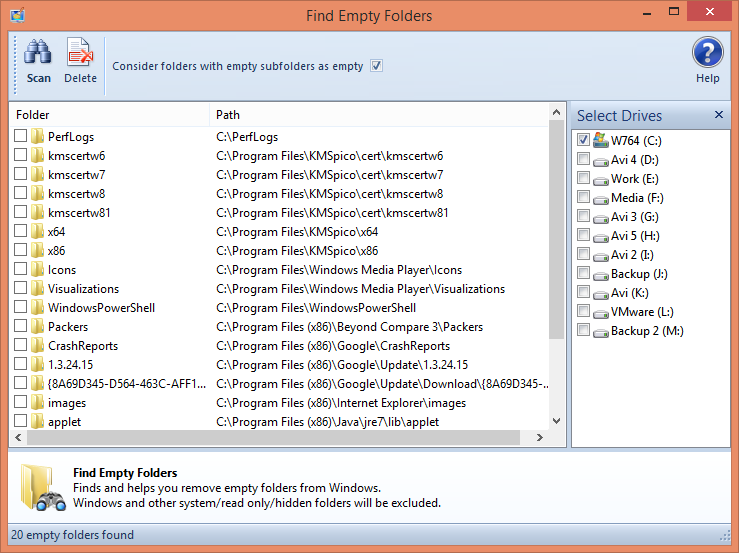Click the Avi 5 (H:) drive icon

[600, 238]
